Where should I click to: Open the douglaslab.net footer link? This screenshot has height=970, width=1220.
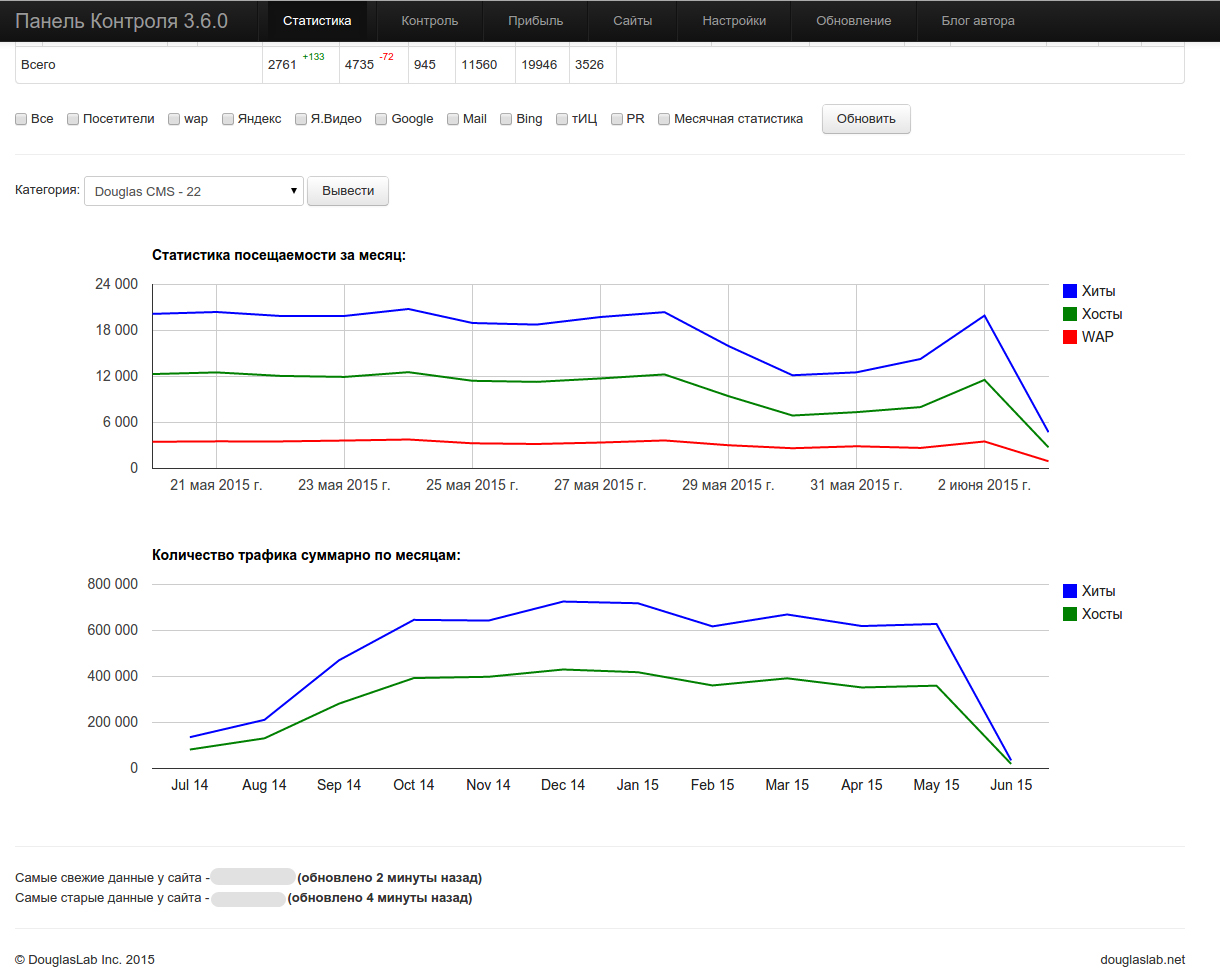point(1143,959)
